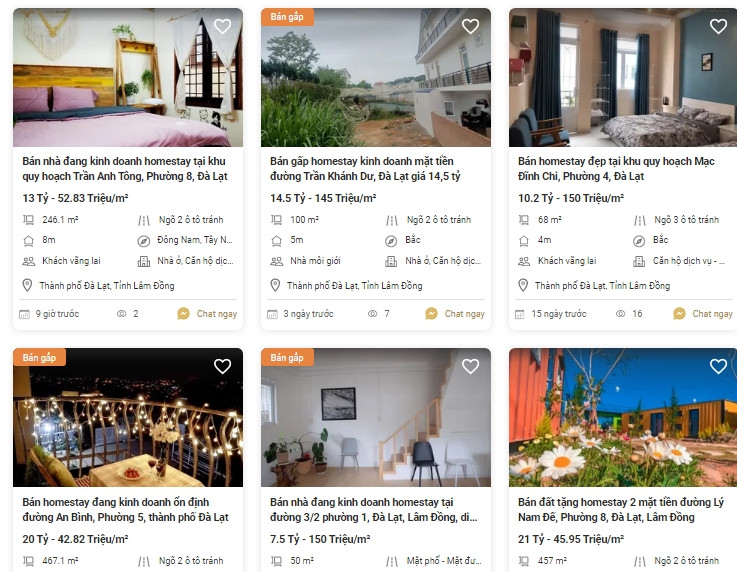Image resolution: width=737 pixels, height=572 pixels.
Task: Open 'Bán homestay đẹp tại khu quy hoạch Mạc Đĩnh Chi'
Action: coord(616,169)
